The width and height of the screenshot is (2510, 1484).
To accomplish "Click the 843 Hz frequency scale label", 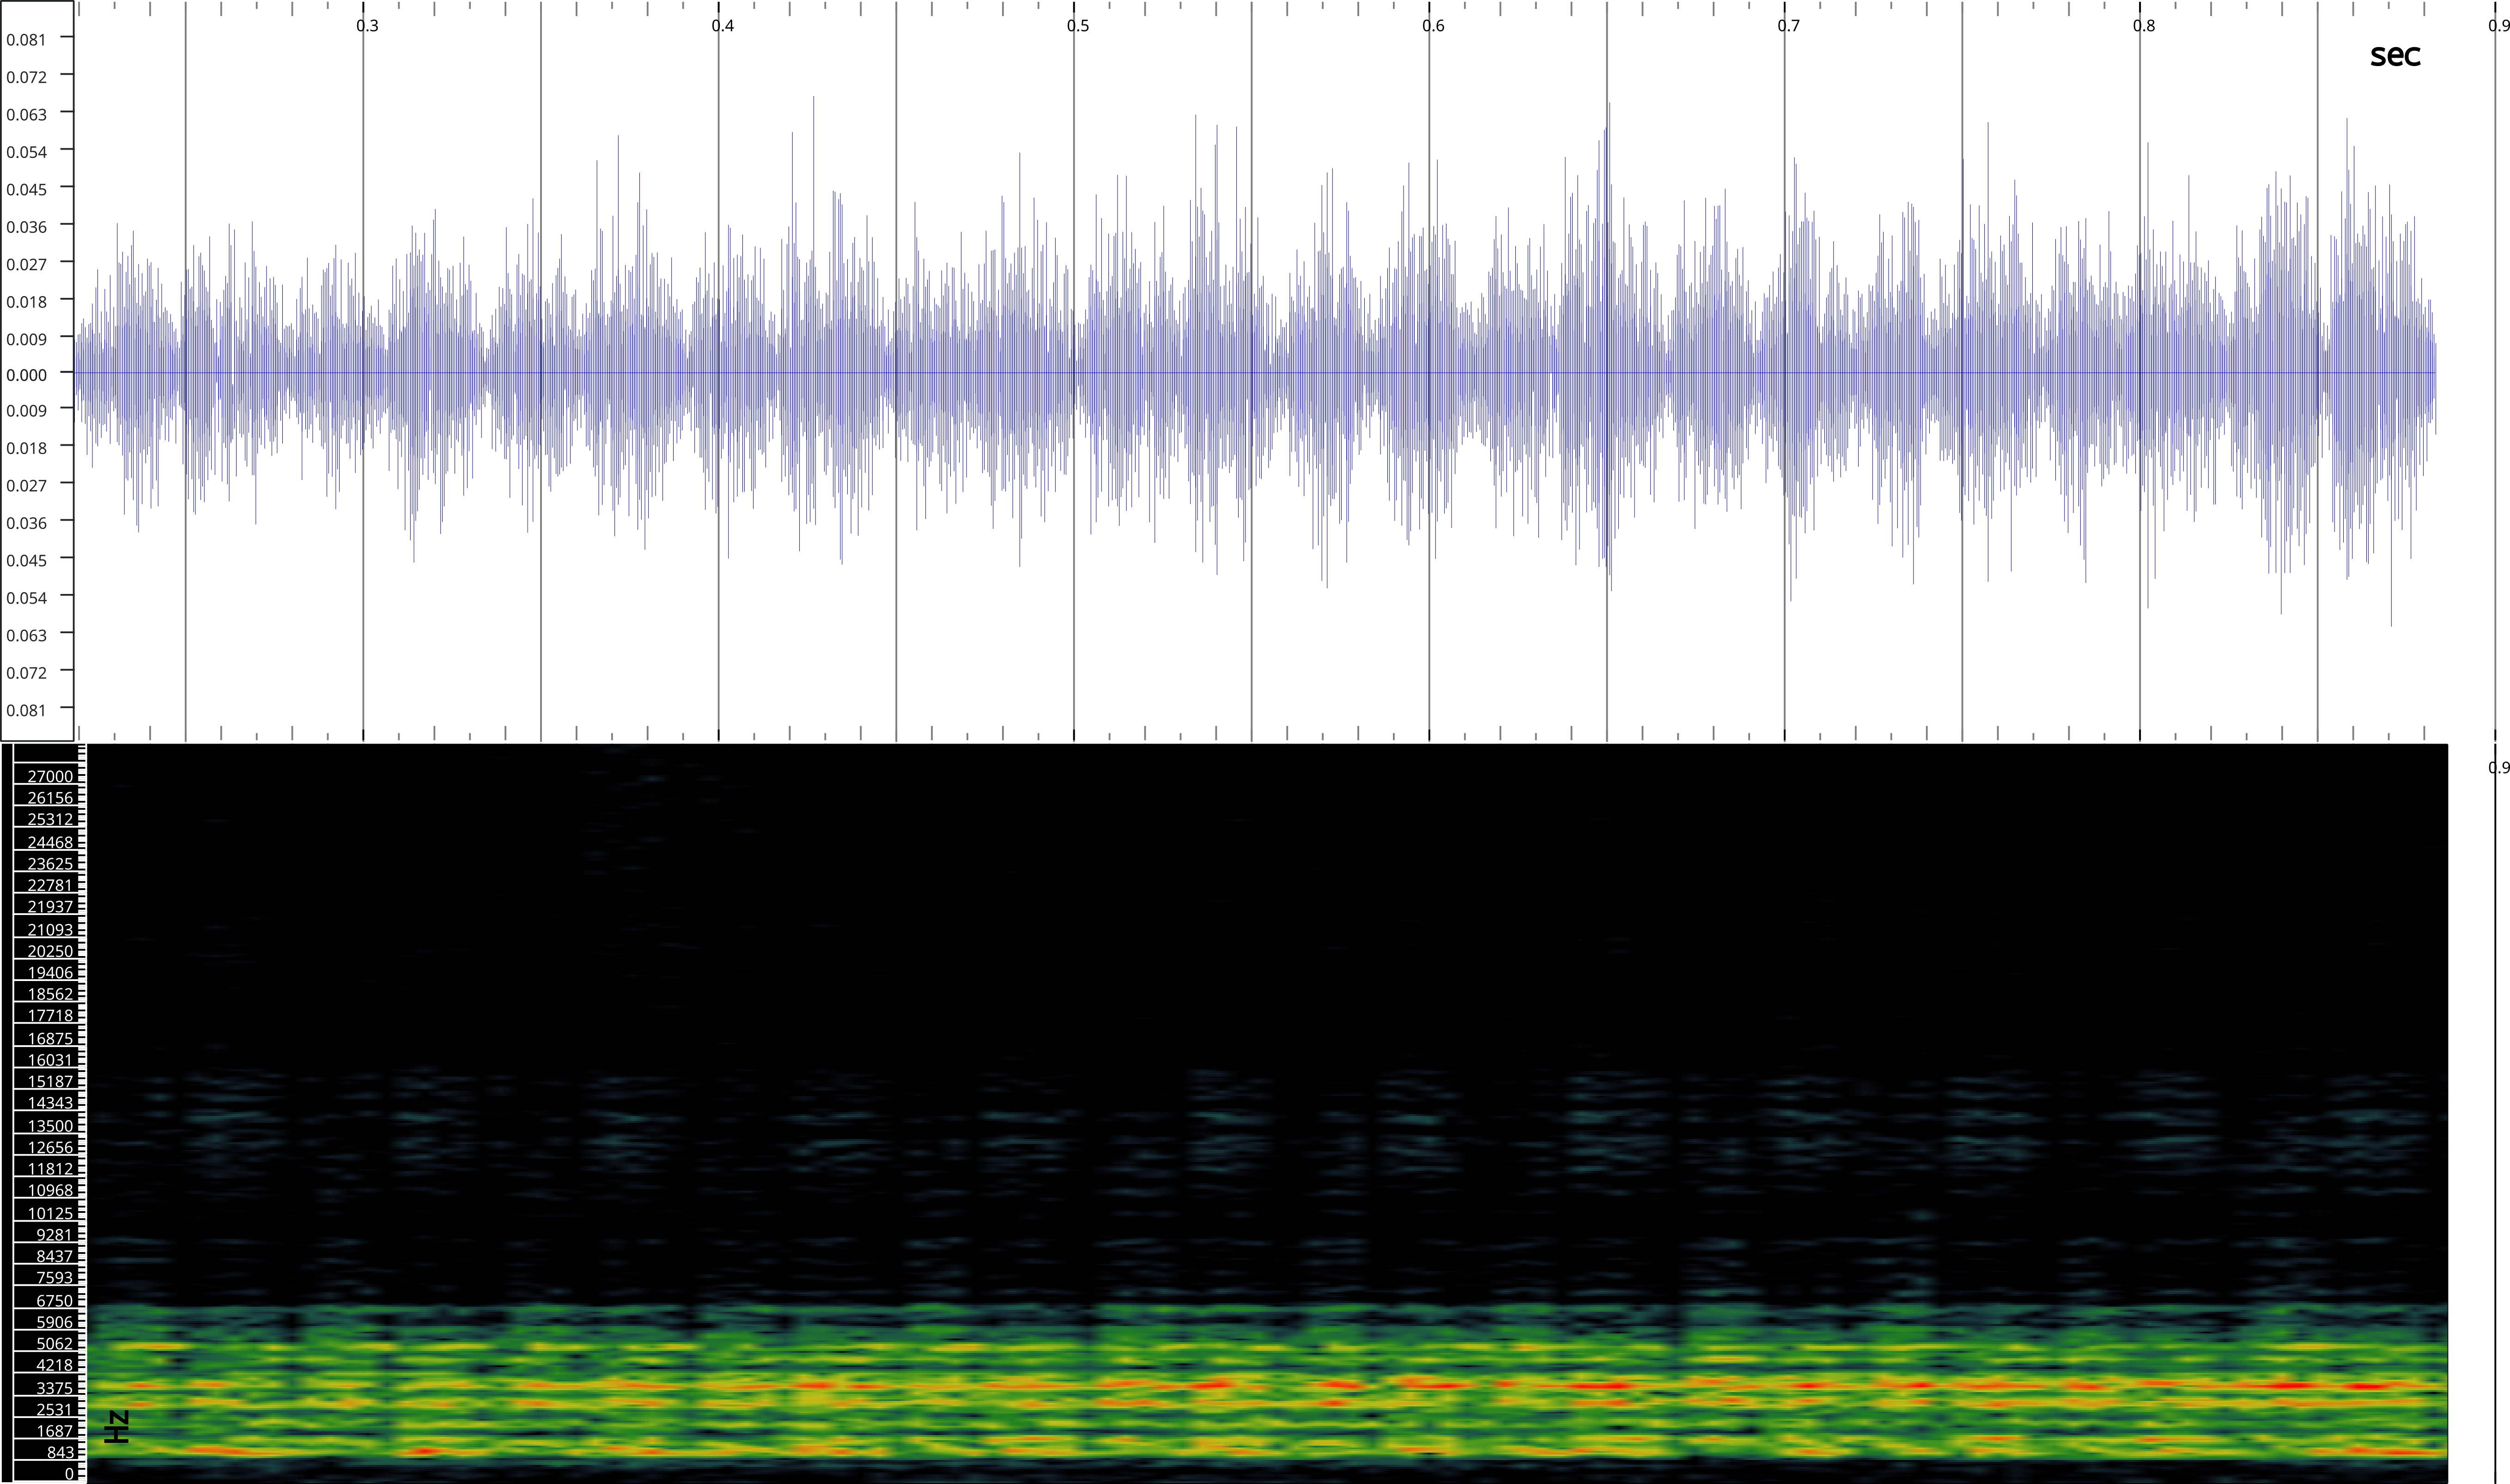I will pos(60,1453).
